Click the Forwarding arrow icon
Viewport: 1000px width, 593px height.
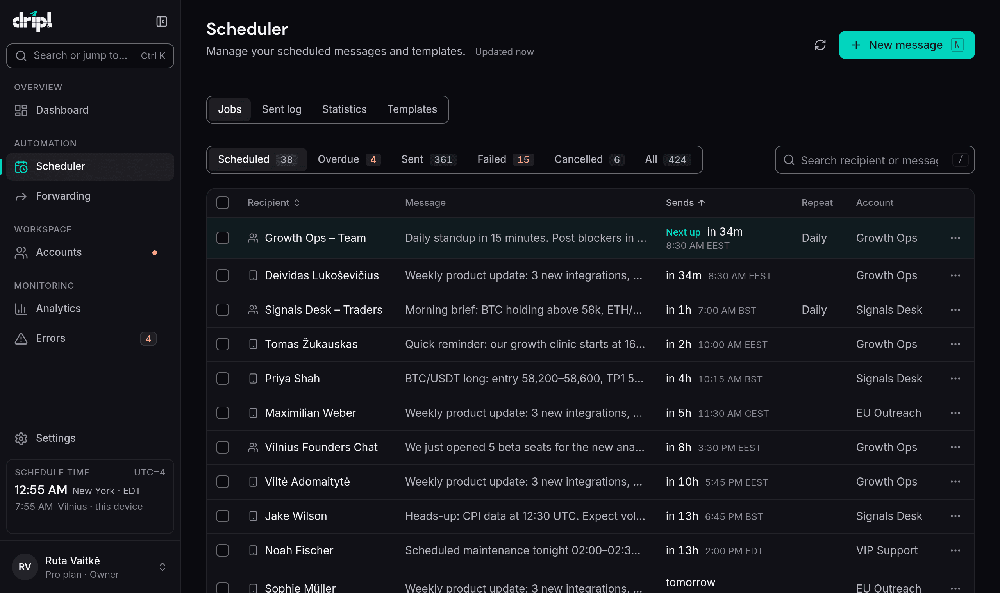coord(21,196)
